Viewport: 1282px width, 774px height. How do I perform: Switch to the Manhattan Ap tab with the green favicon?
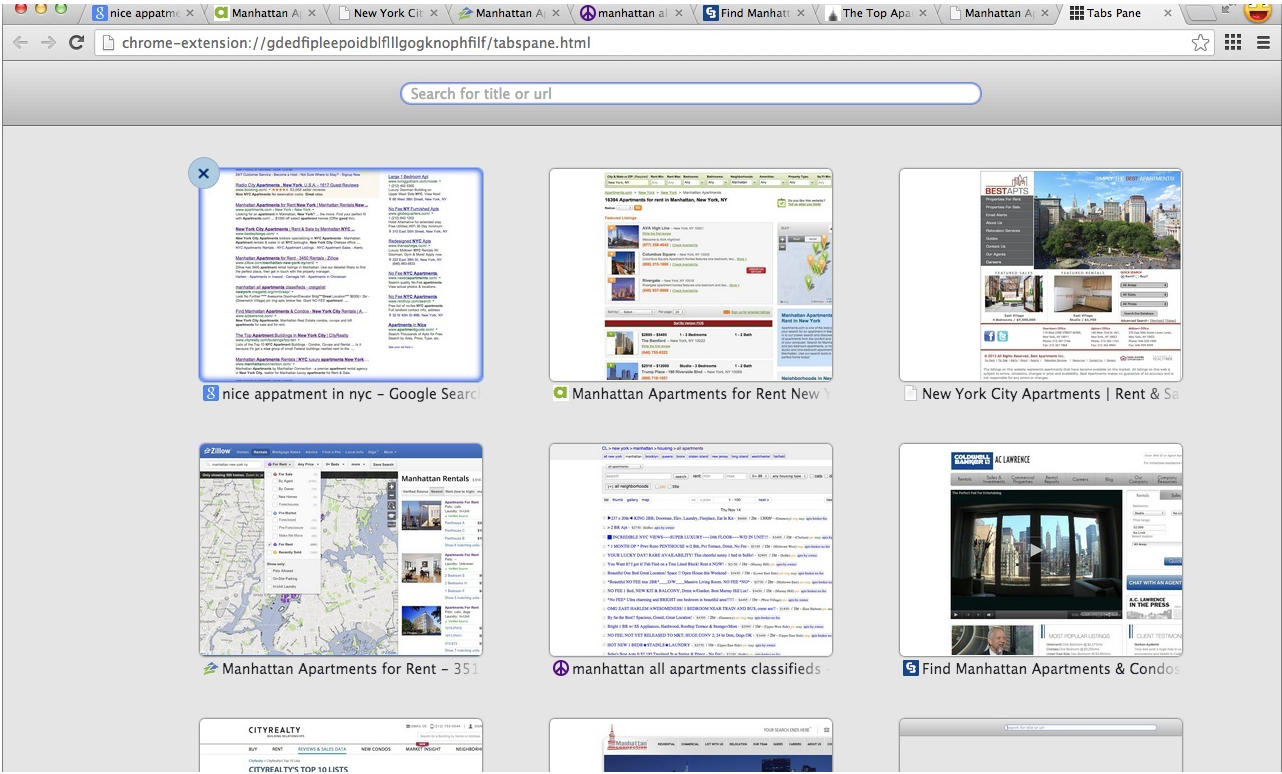tap(265, 14)
